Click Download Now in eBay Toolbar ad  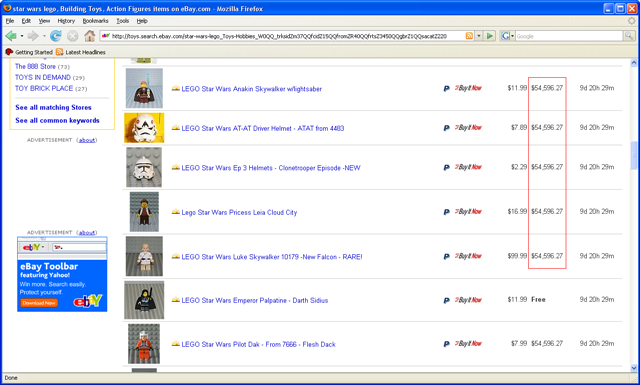[39, 303]
